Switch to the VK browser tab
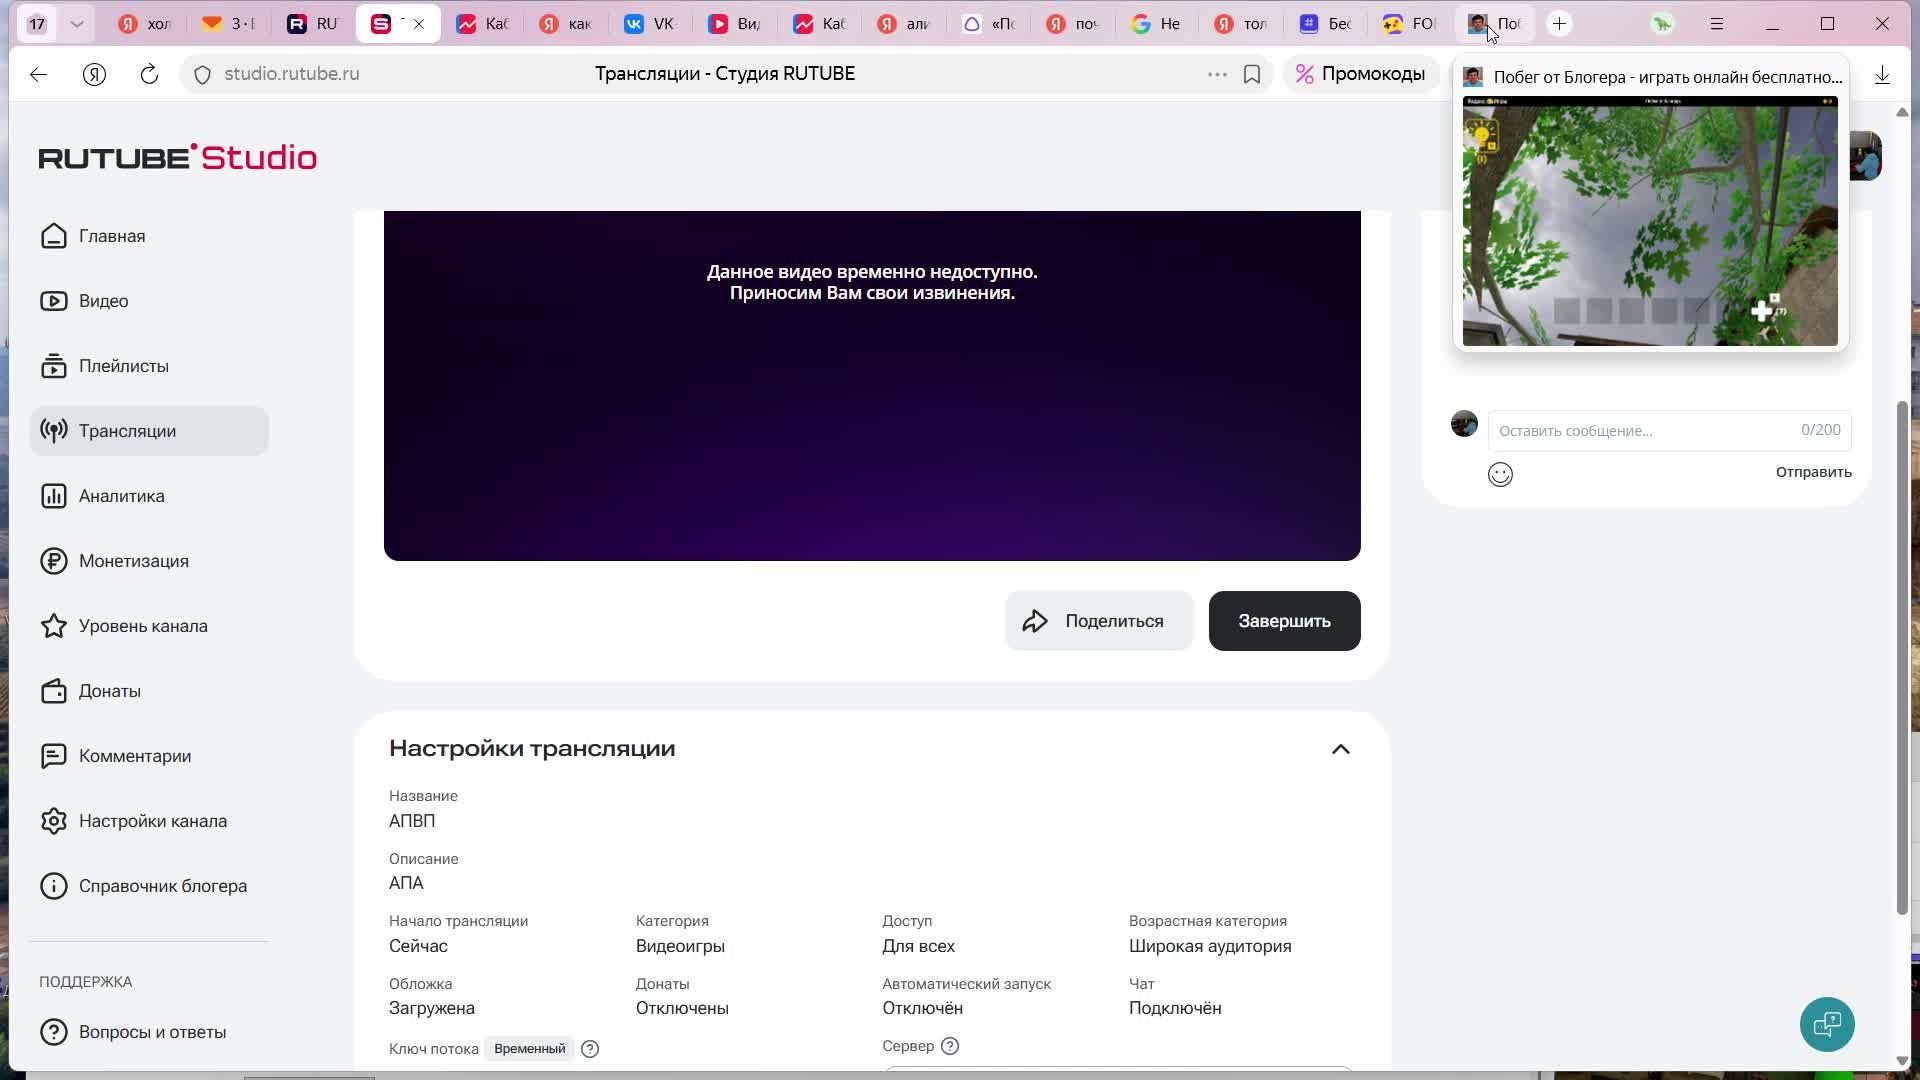The width and height of the screenshot is (1920, 1080). (650, 24)
